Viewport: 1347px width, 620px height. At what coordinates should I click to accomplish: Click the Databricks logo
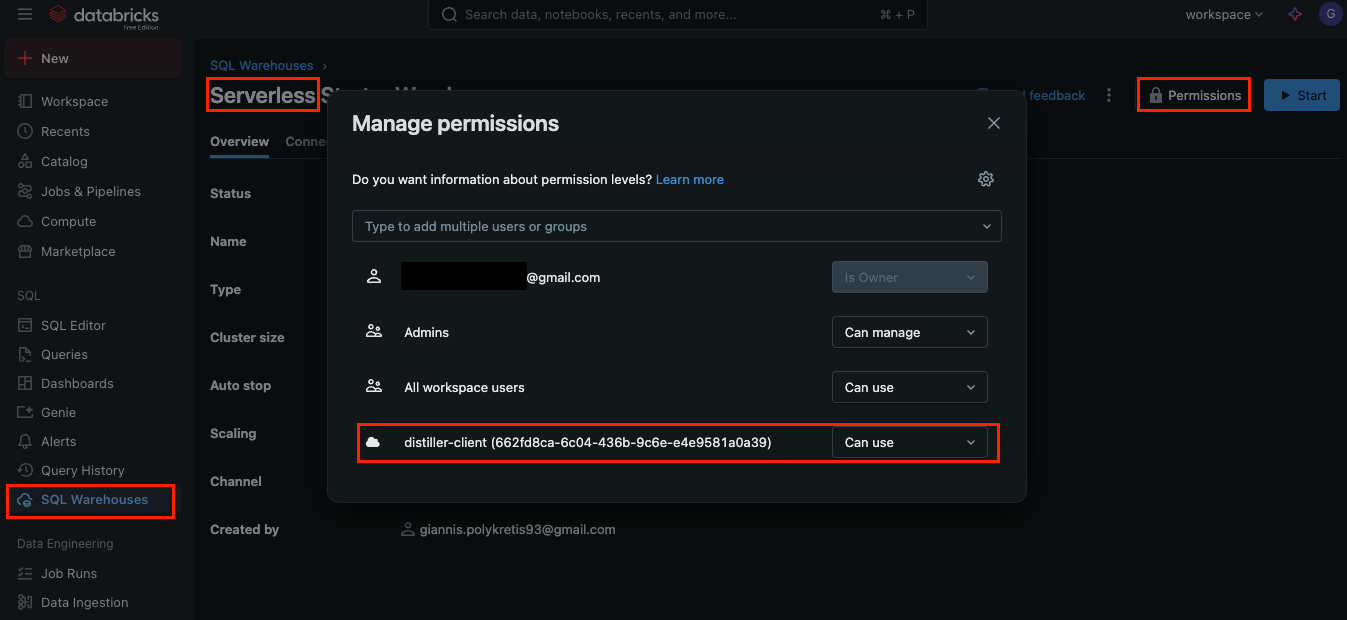click(x=103, y=15)
